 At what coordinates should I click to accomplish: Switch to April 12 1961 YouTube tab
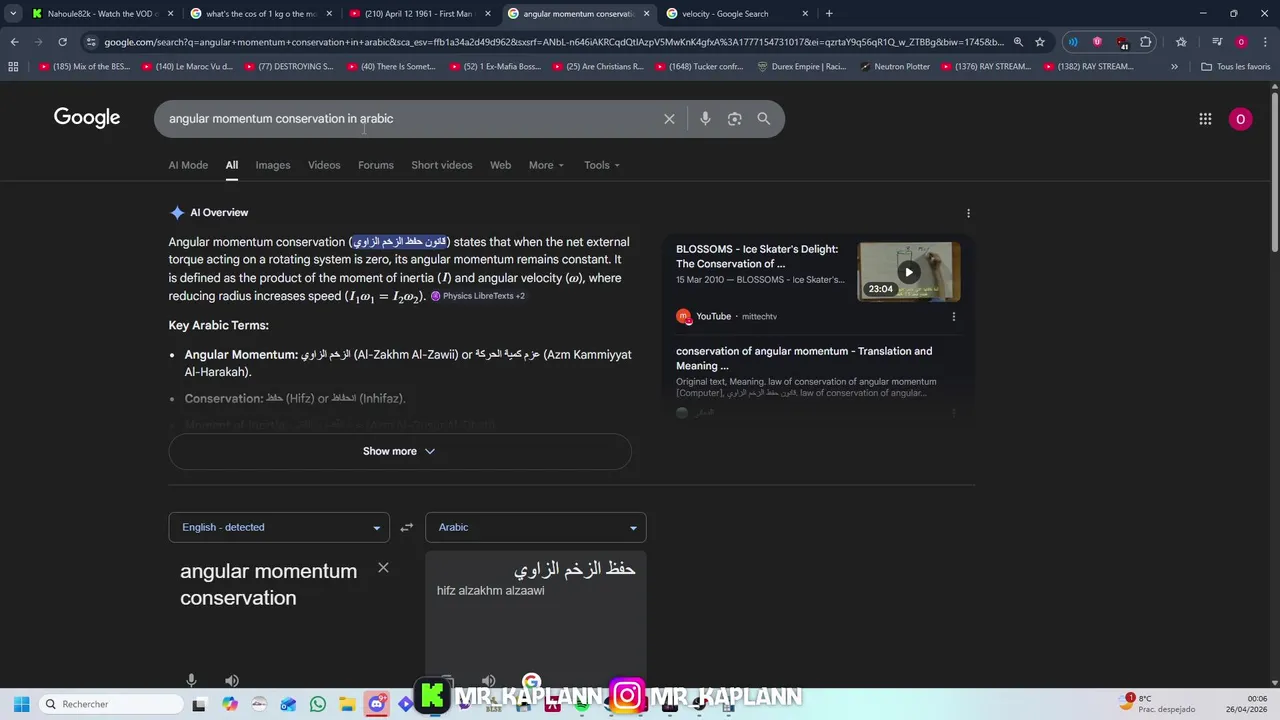pyautogui.click(x=420, y=14)
